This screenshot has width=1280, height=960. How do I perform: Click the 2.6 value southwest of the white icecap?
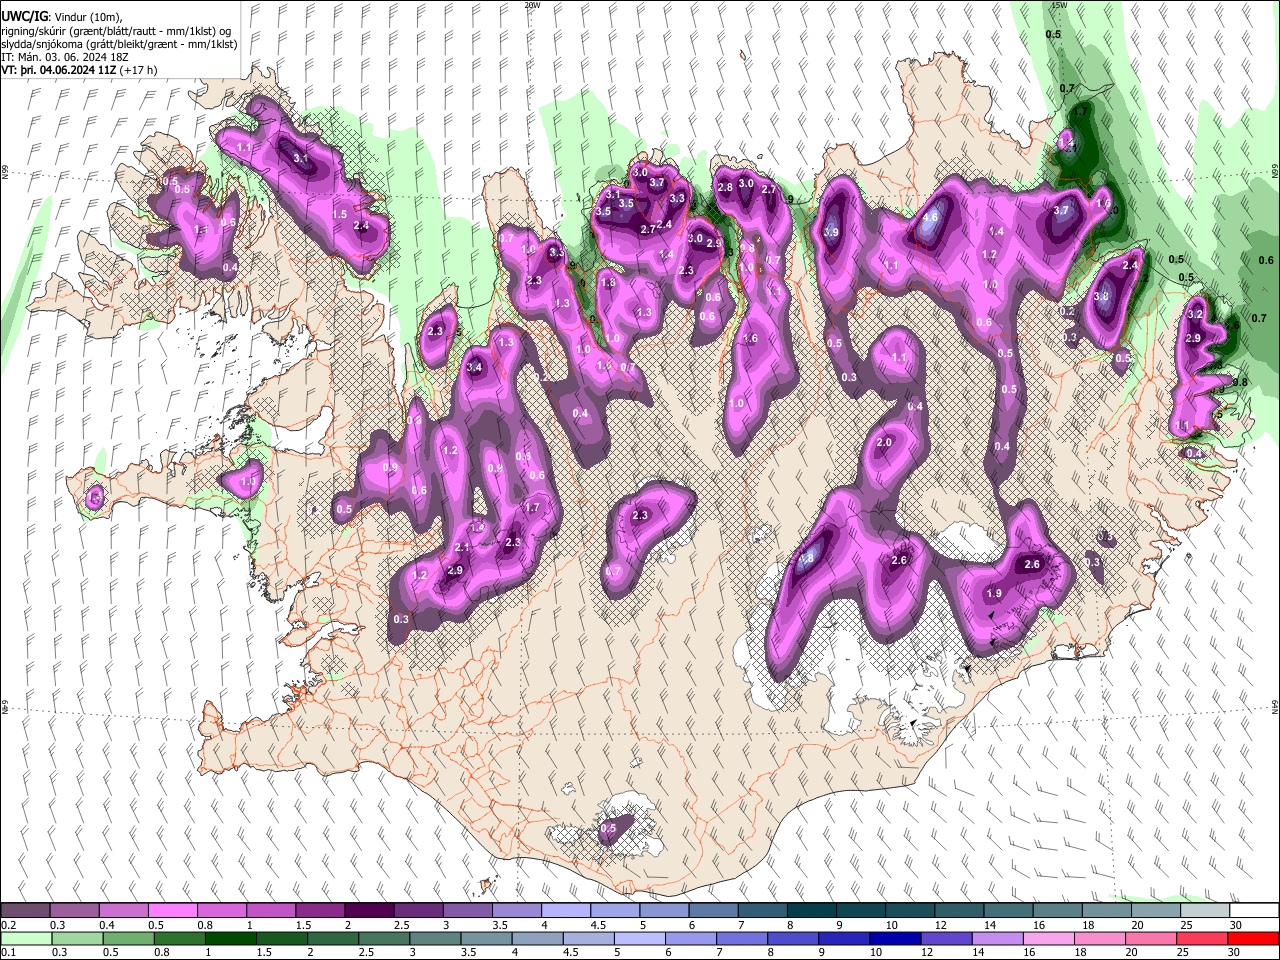click(899, 560)
